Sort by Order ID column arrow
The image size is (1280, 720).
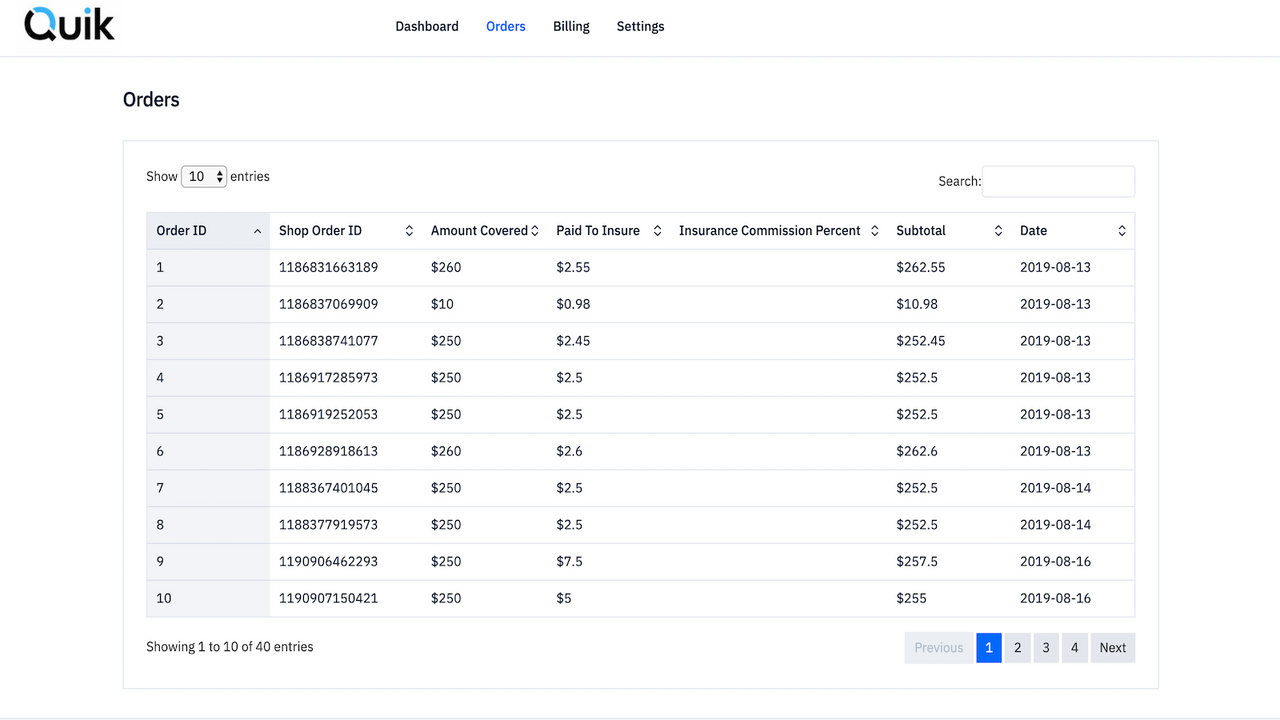click(x=257, y=231)
